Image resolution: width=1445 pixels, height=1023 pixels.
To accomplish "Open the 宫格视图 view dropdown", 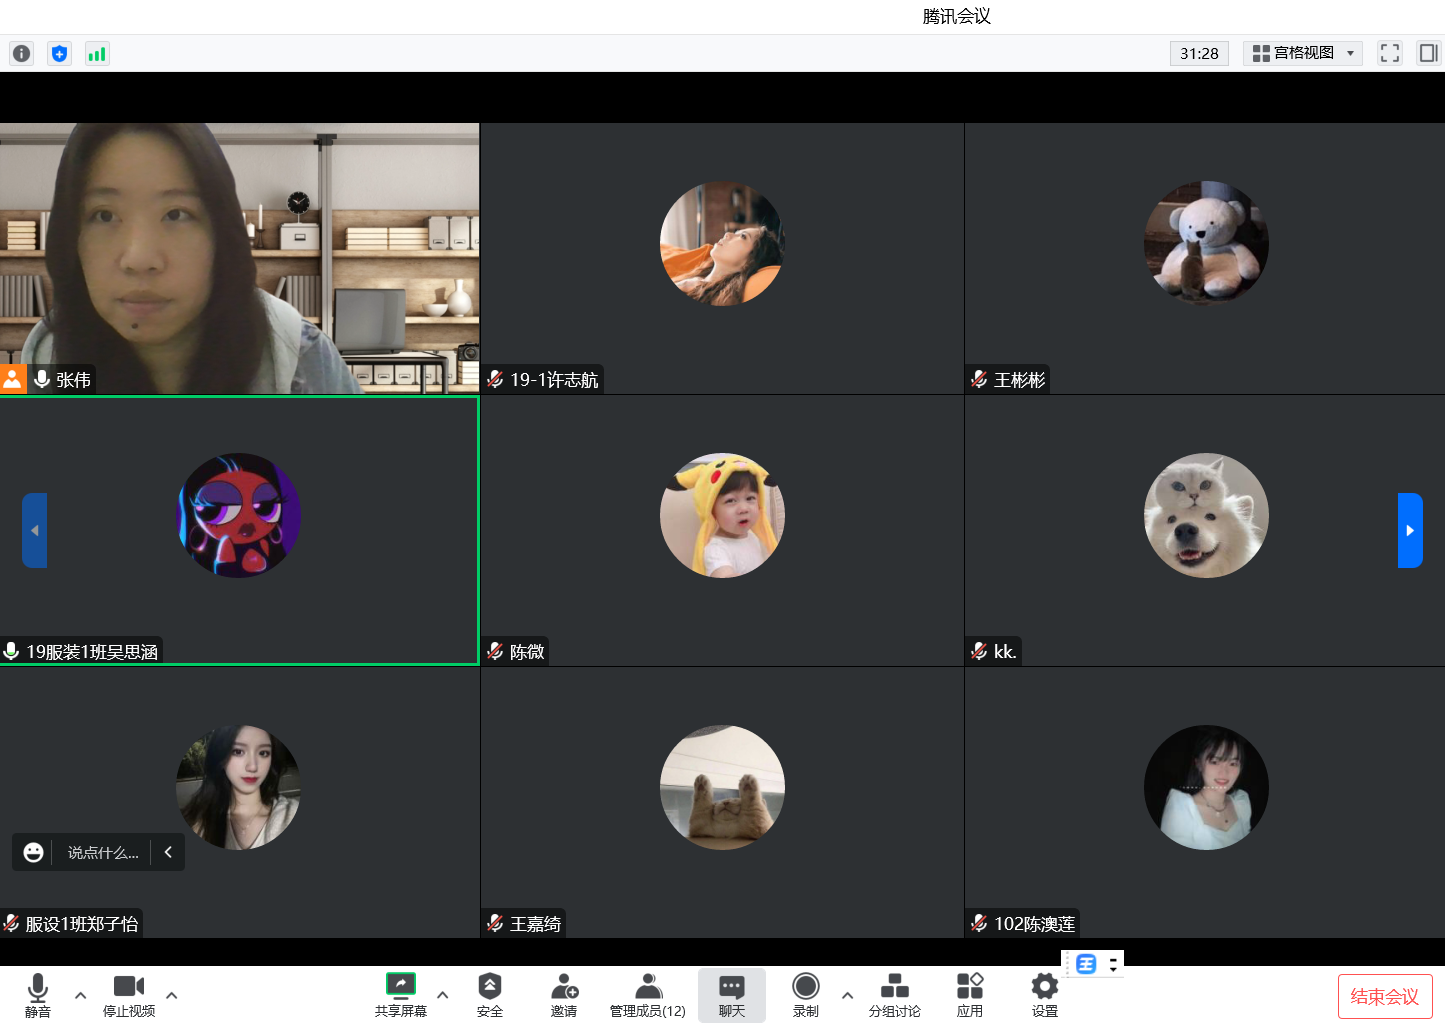I will [1303, 53].
